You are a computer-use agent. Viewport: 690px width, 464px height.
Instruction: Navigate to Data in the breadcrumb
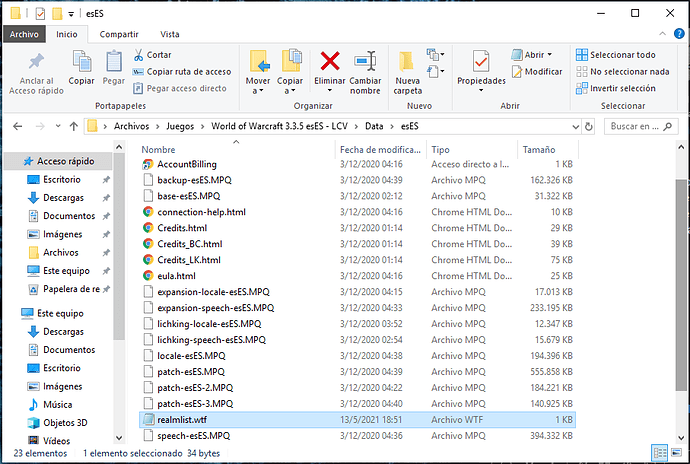coord(374,126)
